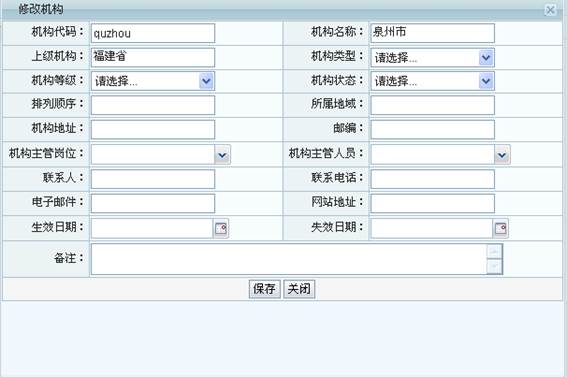Image resolution: width=567 pixels, height=377 pixels.
Task: Click inside the 备注 text area
Action: click(x=289, y=259)
